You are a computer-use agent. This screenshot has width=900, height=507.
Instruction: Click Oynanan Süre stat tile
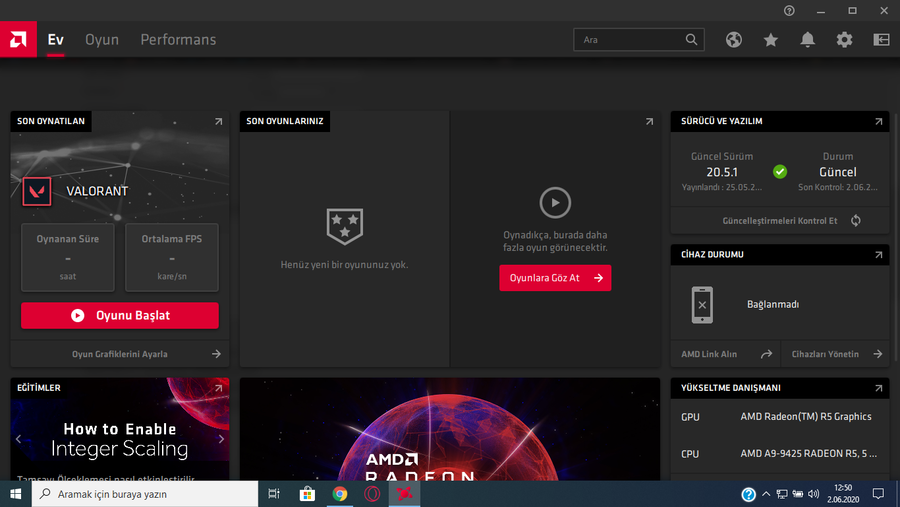[x=68, y=257]
